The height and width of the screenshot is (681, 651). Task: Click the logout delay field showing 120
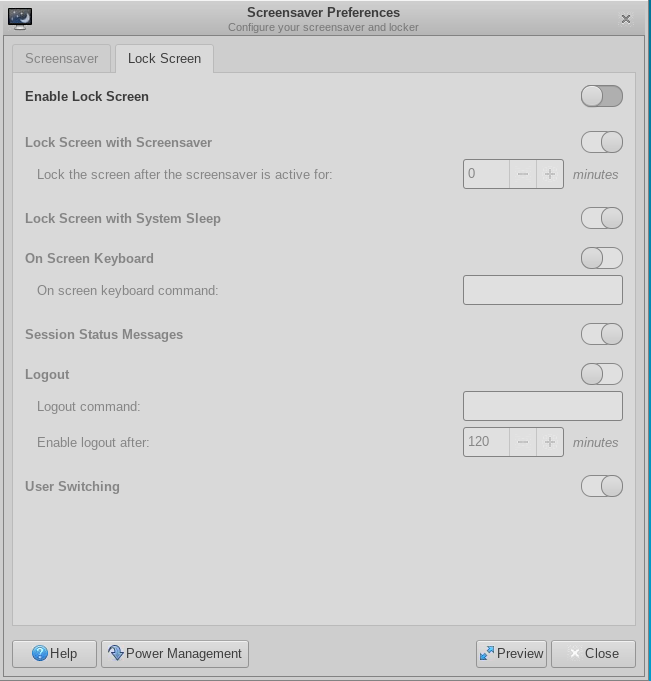[x=486, y=442]
